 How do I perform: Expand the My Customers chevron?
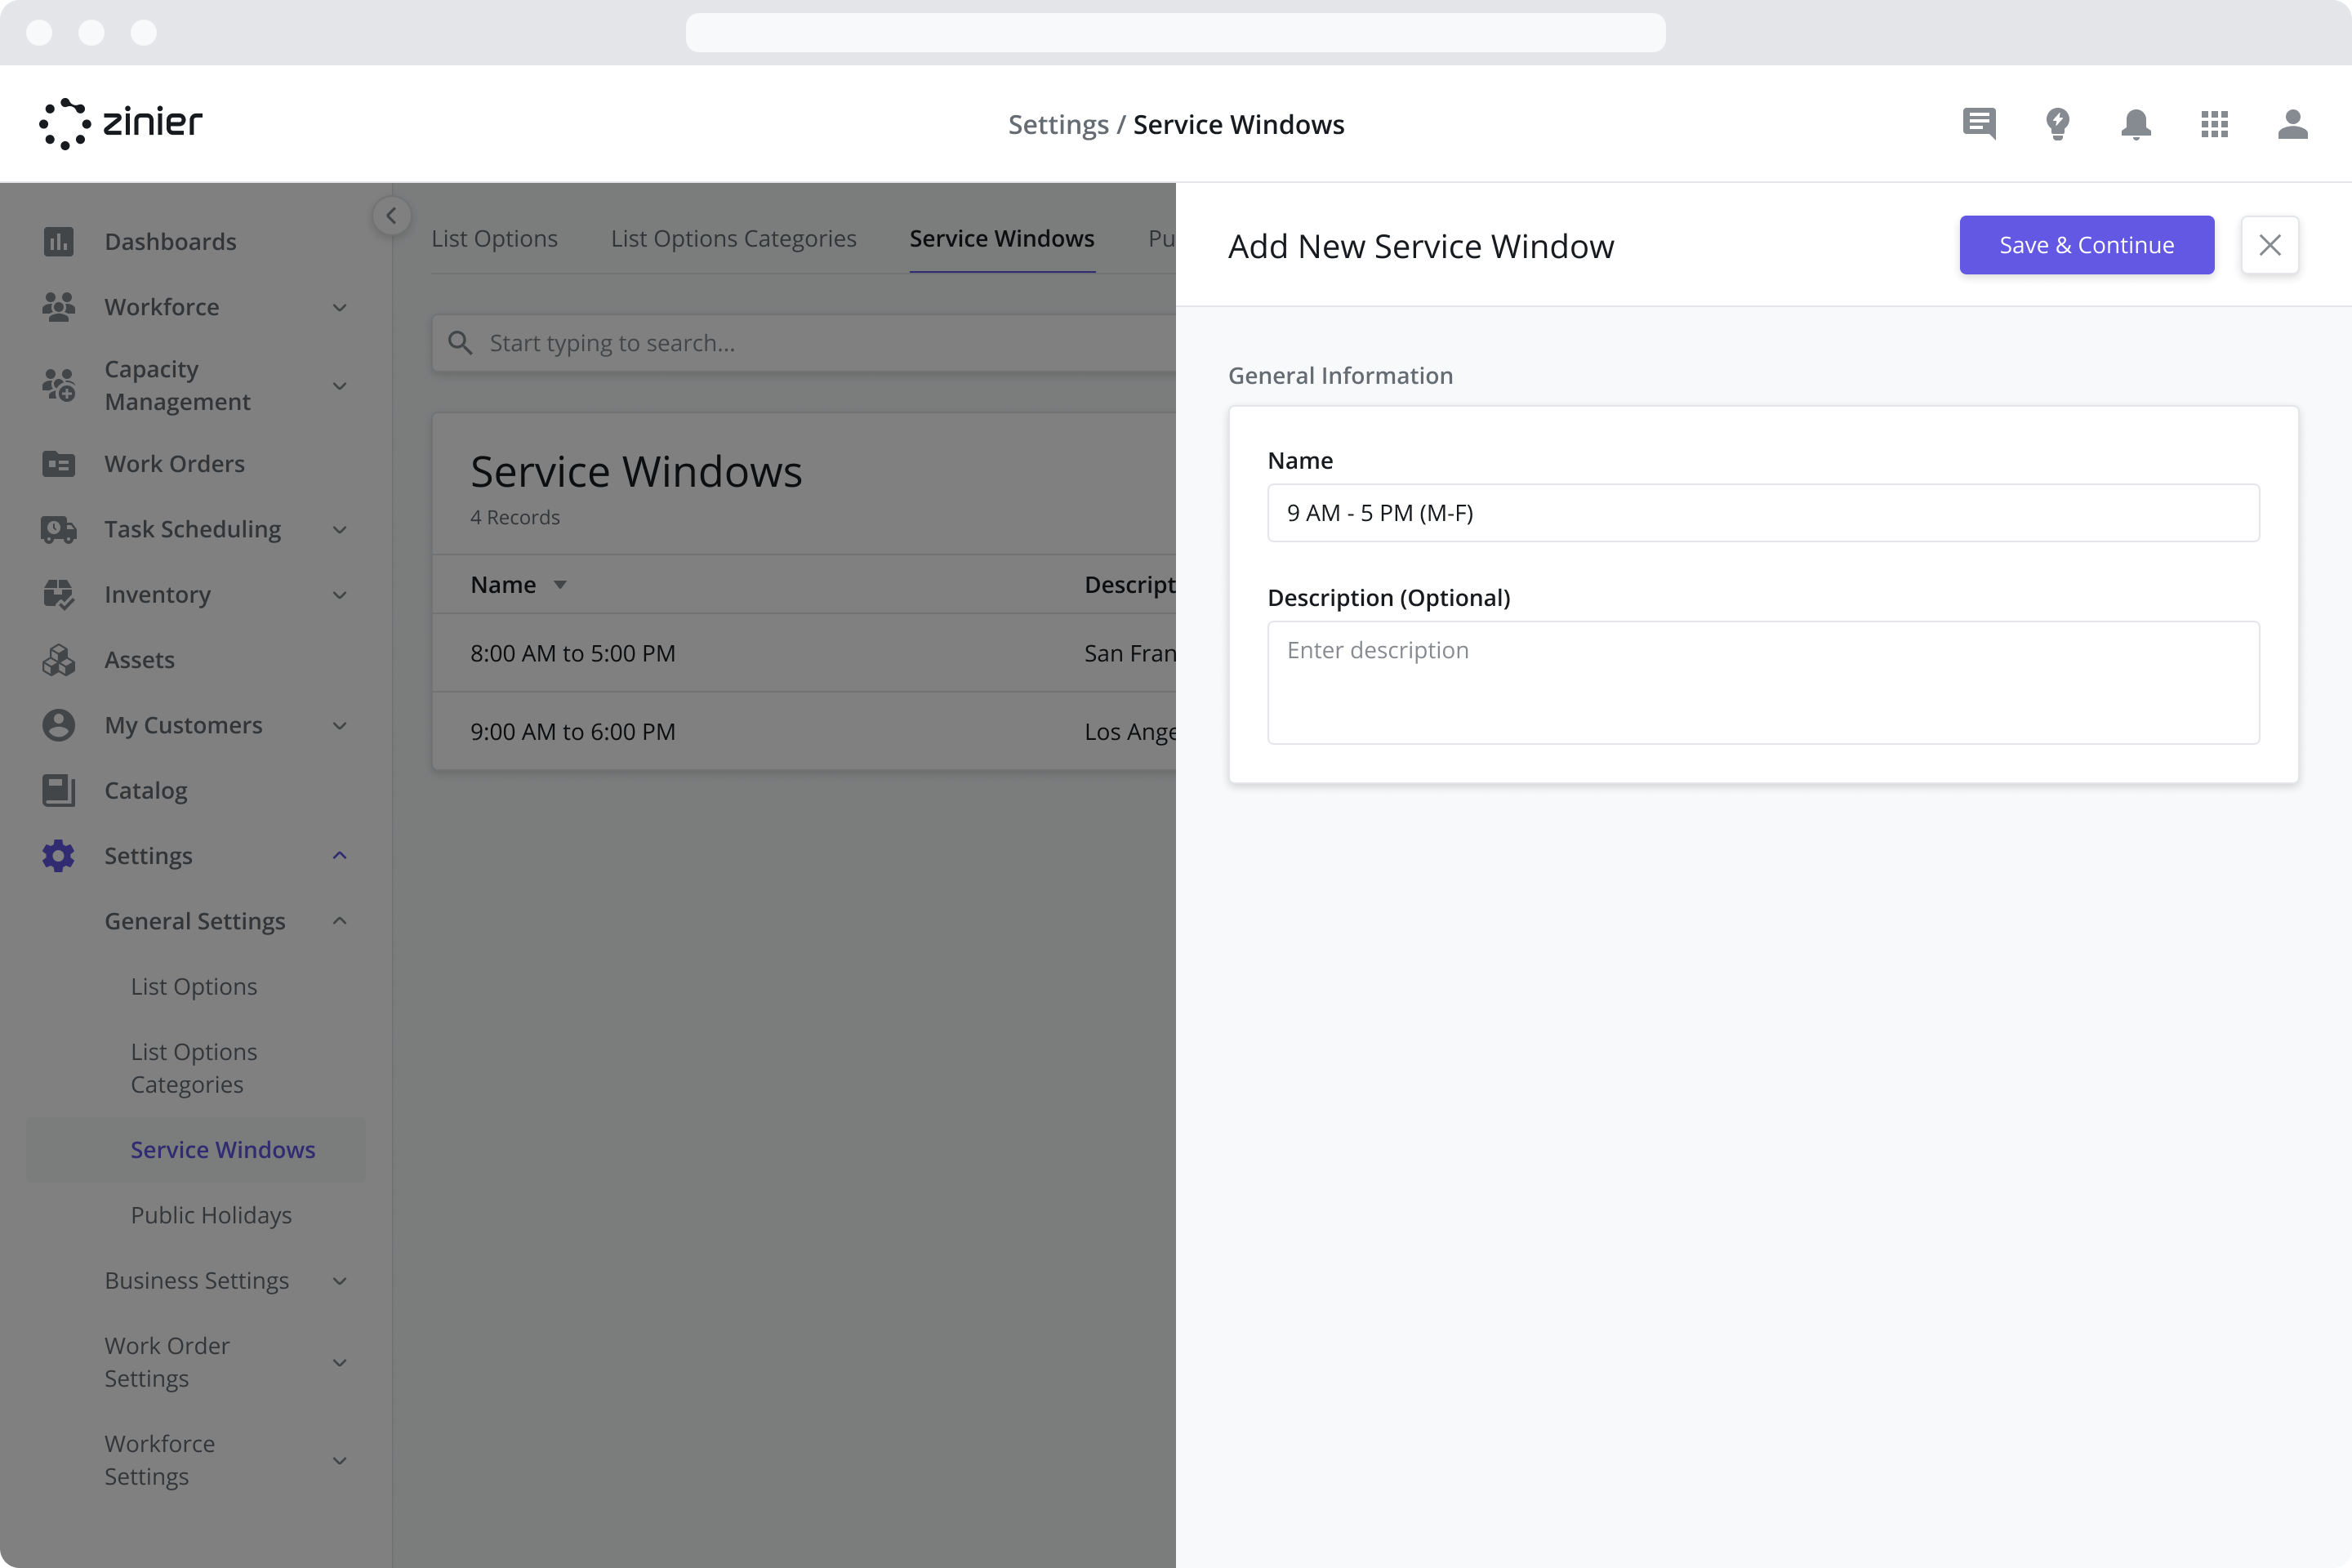point(339,726)
